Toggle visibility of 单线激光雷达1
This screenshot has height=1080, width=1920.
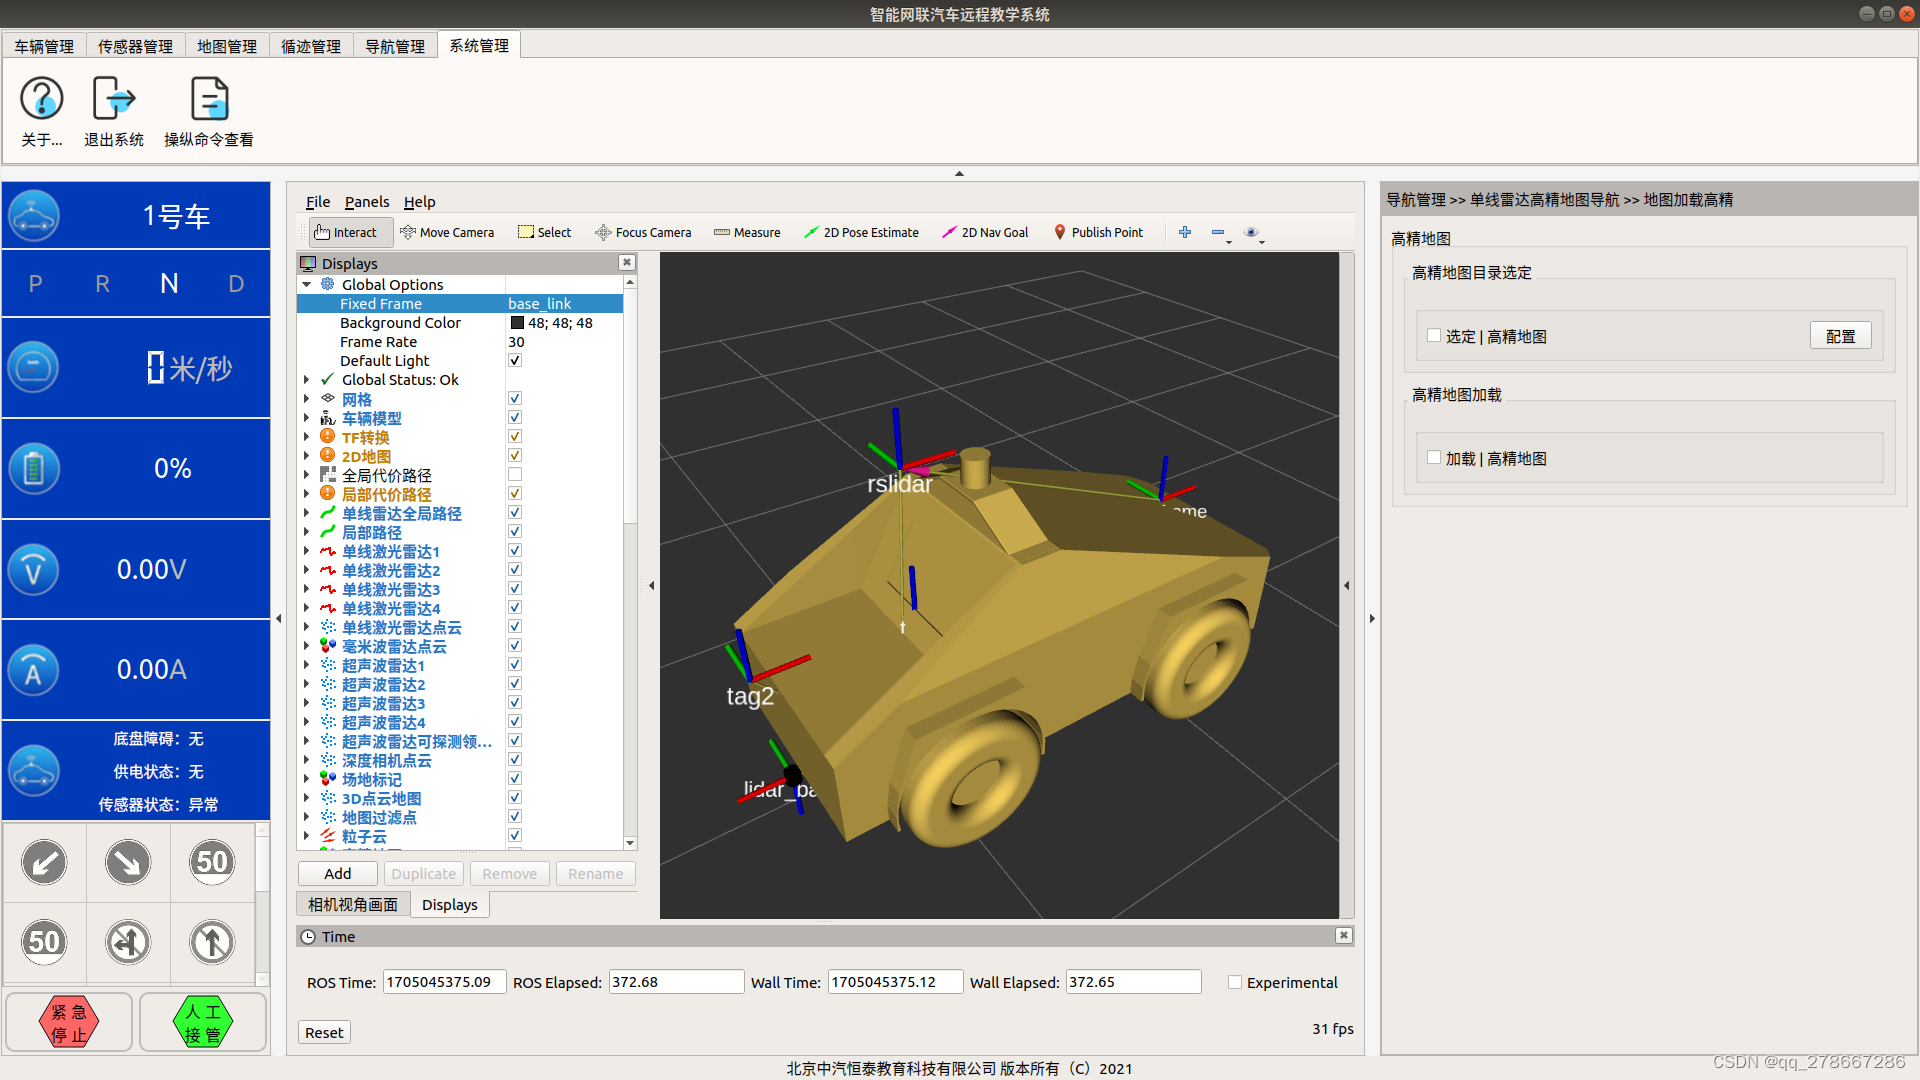pyautogui.click(x=514, y=551)
